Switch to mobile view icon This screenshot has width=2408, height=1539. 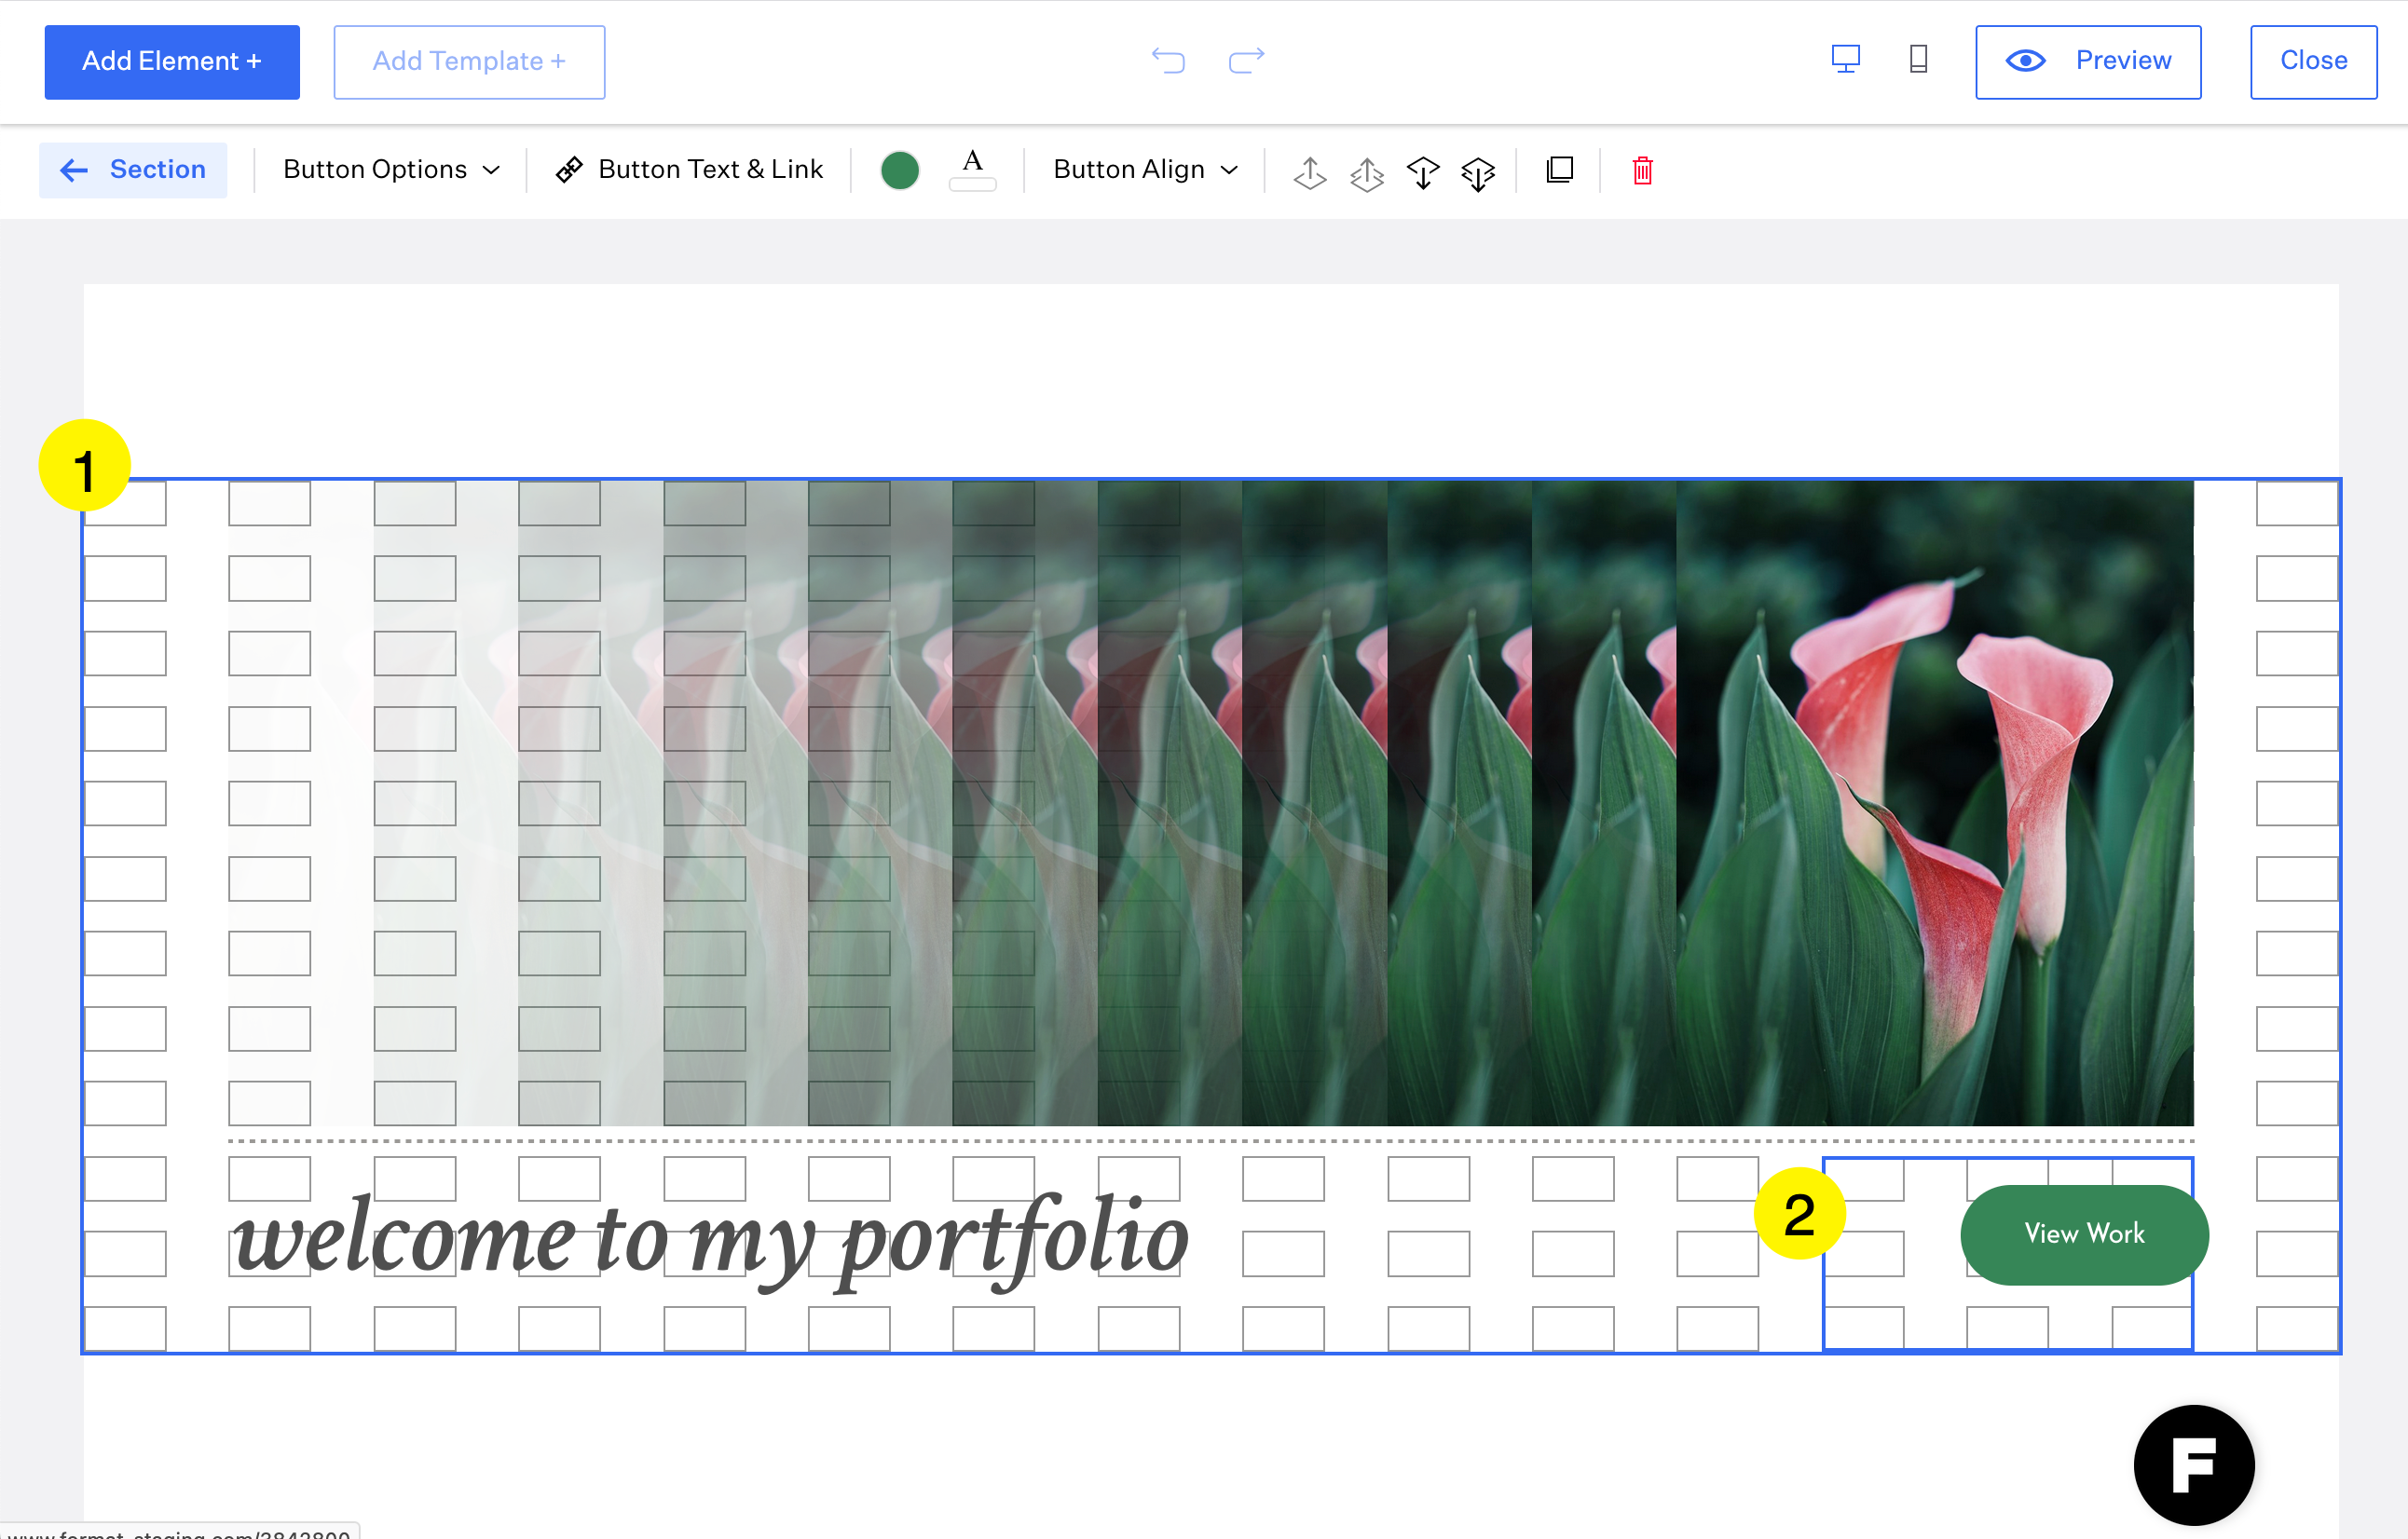[x=1918, y=60]
